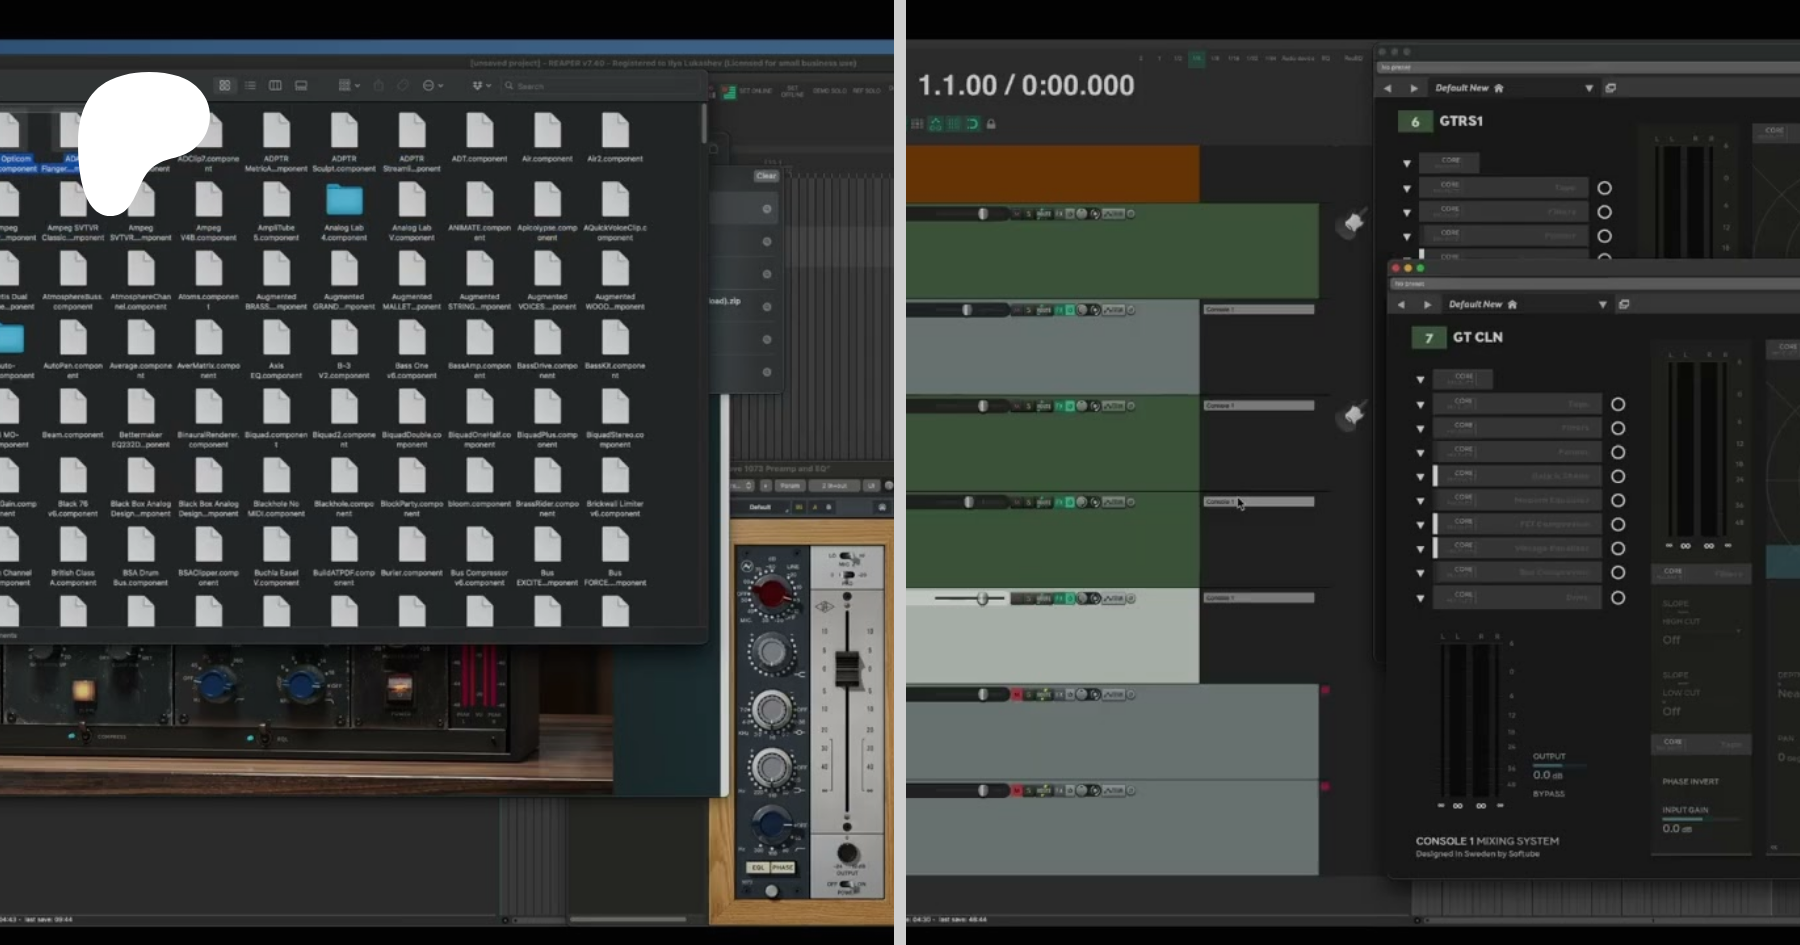The height and width of the screenshot is (945, 1800).
Task: Toggle the circle beside the first GT CLN module
Action: [1618, 404]
